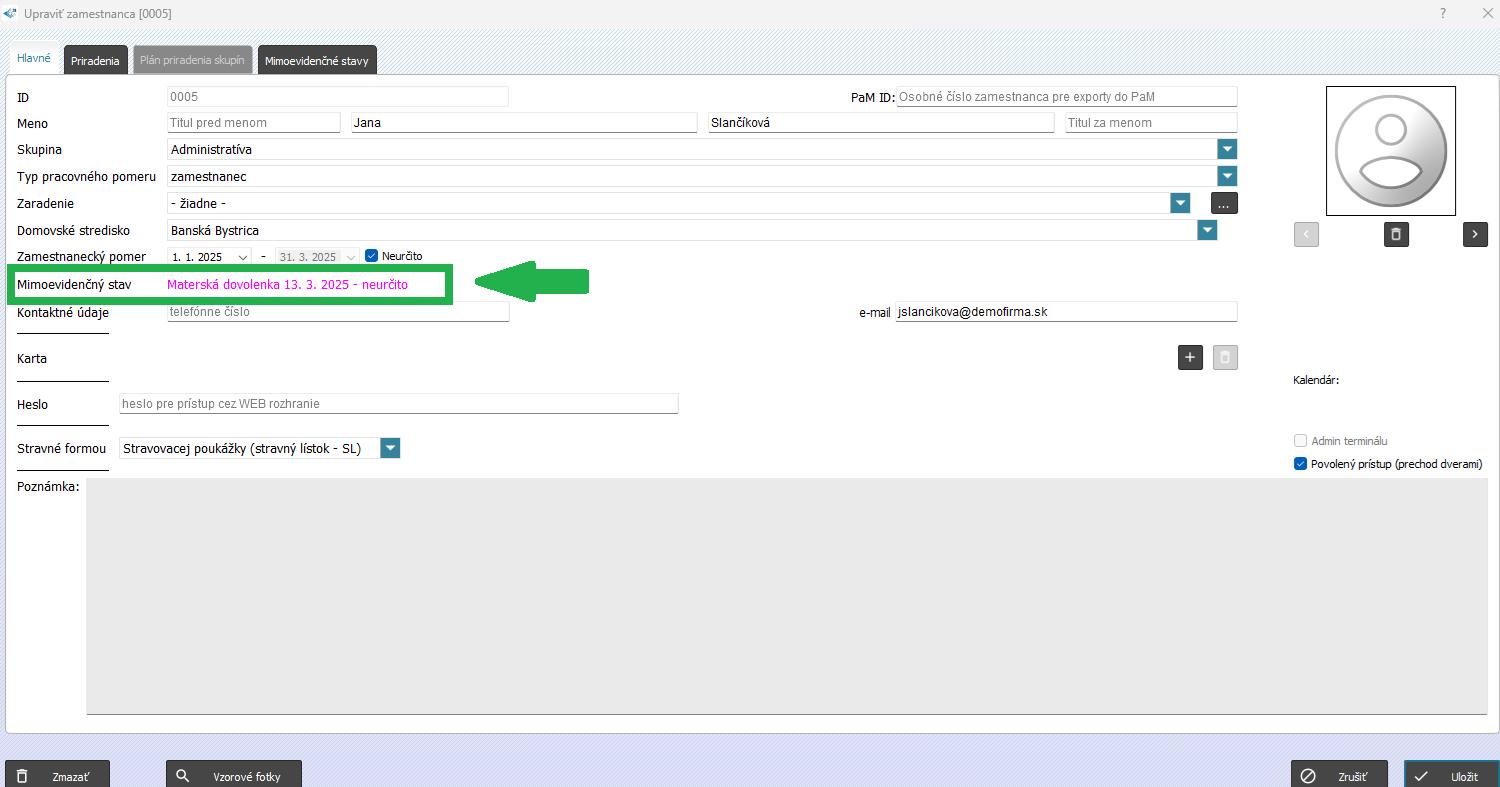Screen dimensions: 1500x787
Task: Open the employment start date picker
Action: 244,257
